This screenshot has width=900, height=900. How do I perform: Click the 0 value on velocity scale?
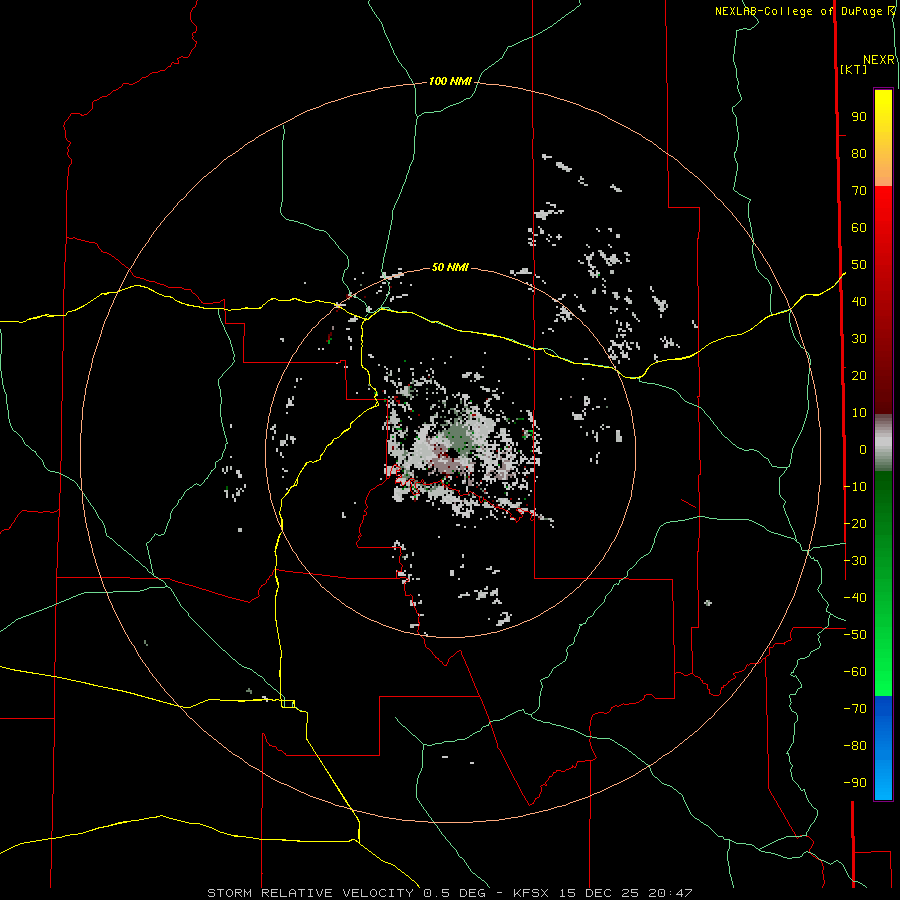(863, 449)
